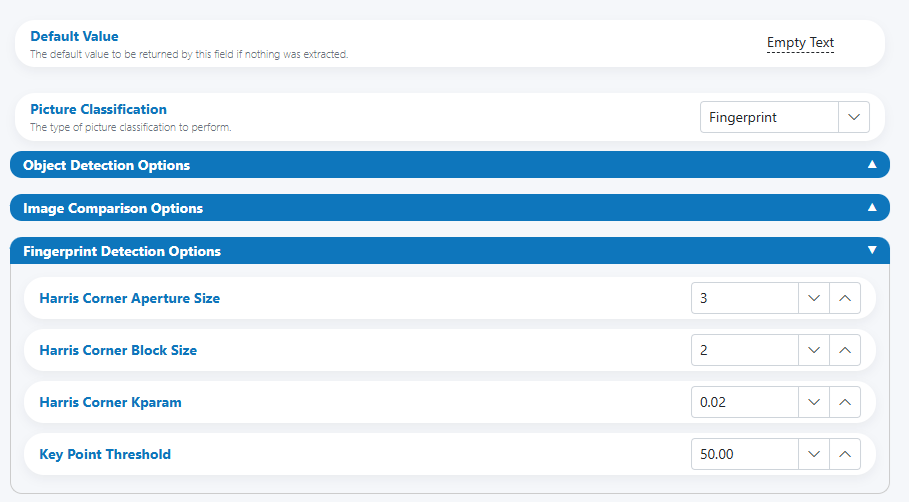The image size is (909, 502).
Task: Click the Harris Corner Block Size input field
Action: [745, 350]
